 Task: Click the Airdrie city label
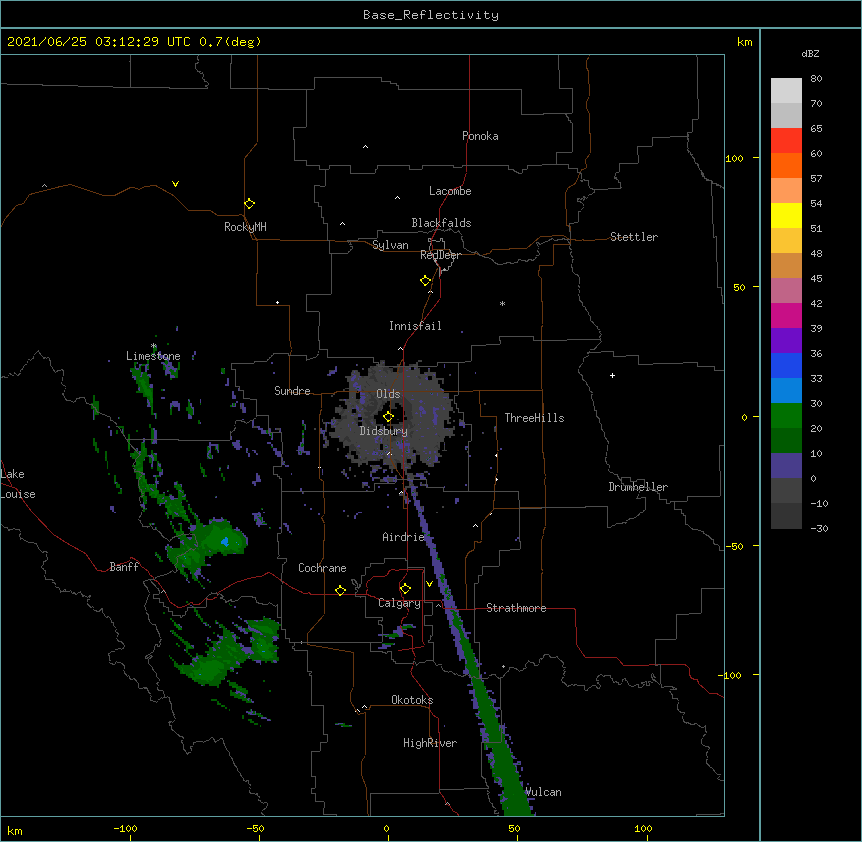tap(404, 537)
